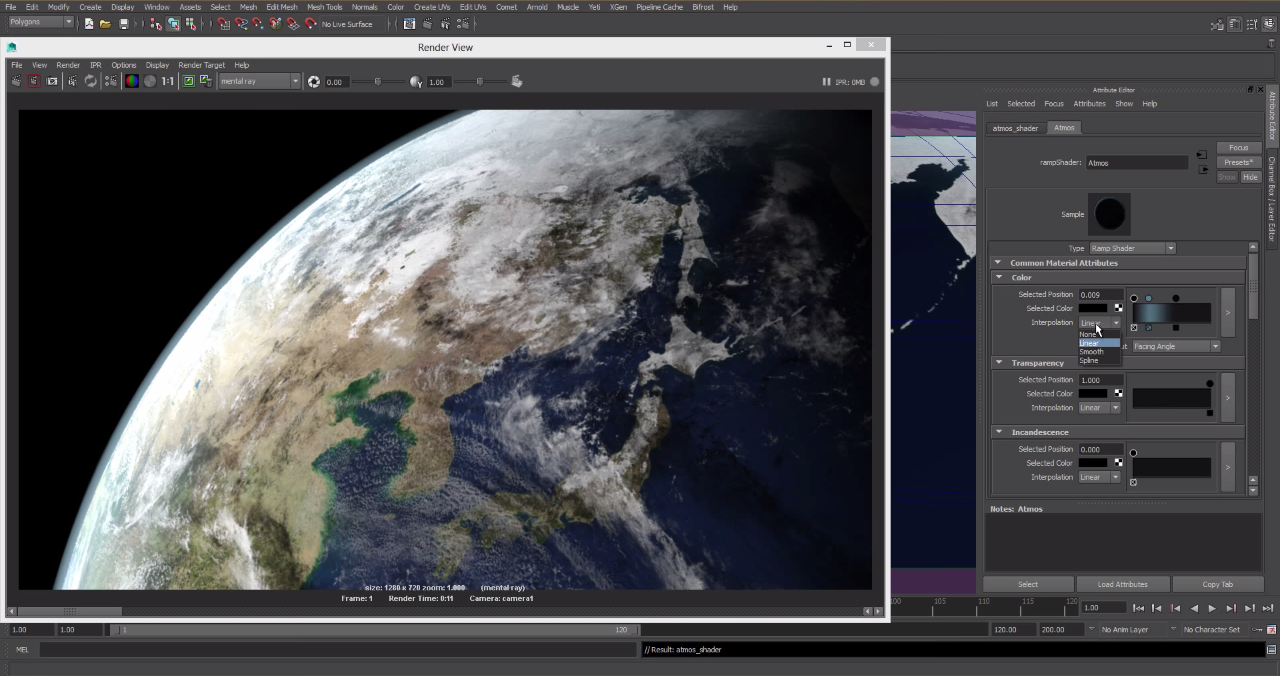Click the Load Attributes button
This screenshot has width=1280, height=676.
(1122, 584)
